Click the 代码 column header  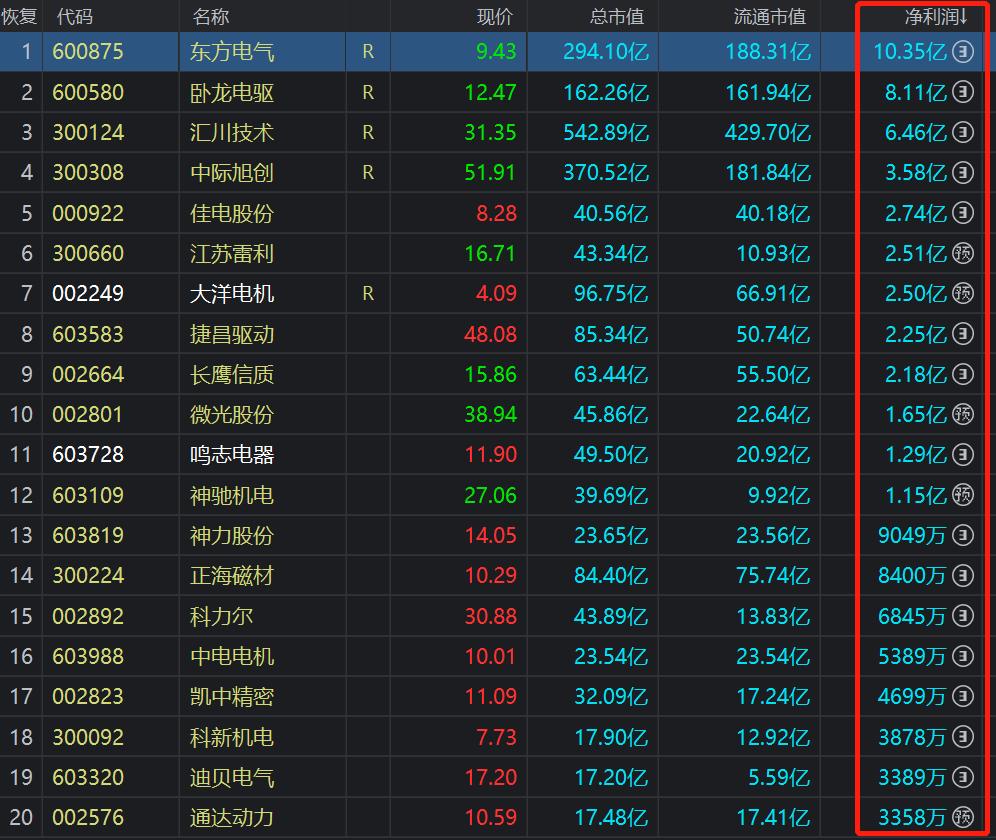74,17
